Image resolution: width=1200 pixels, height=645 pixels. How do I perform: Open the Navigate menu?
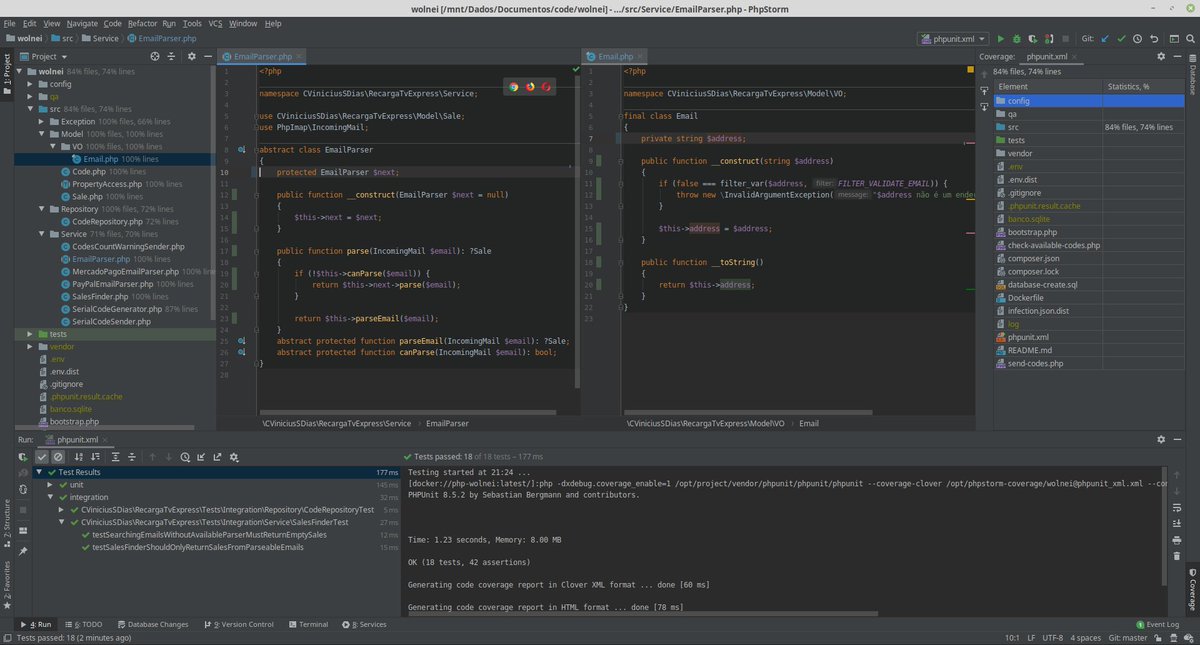coord(82,23)
